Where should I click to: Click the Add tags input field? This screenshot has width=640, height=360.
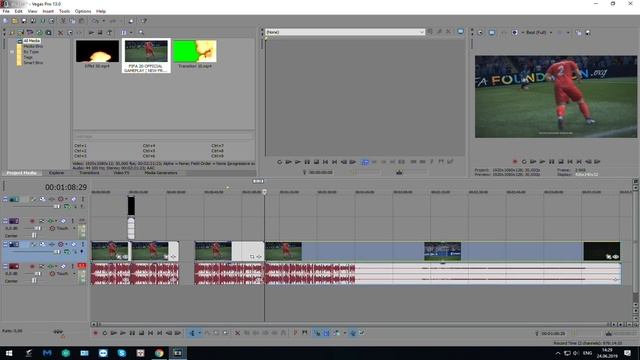pos(163,136)
